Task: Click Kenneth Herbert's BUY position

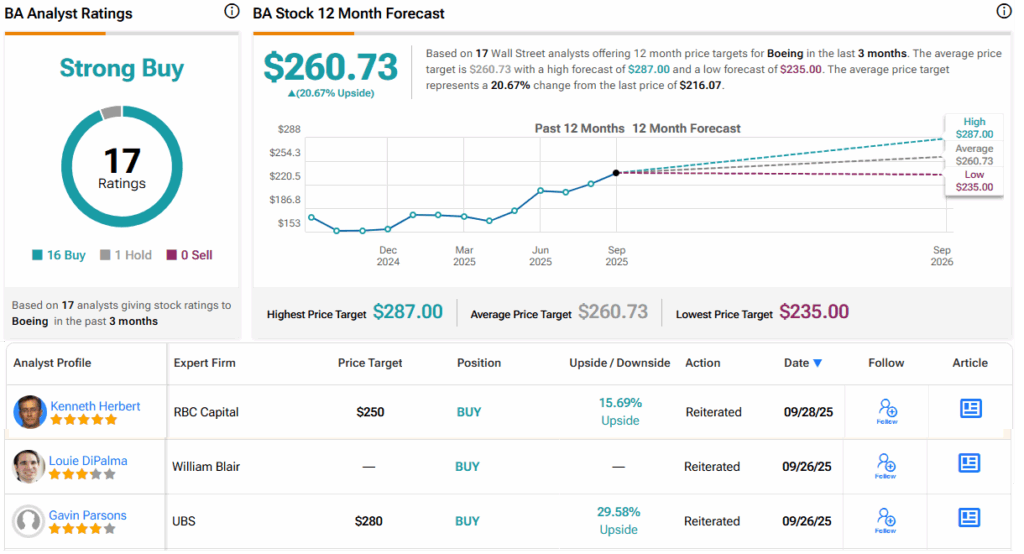Action: (469, 412)
